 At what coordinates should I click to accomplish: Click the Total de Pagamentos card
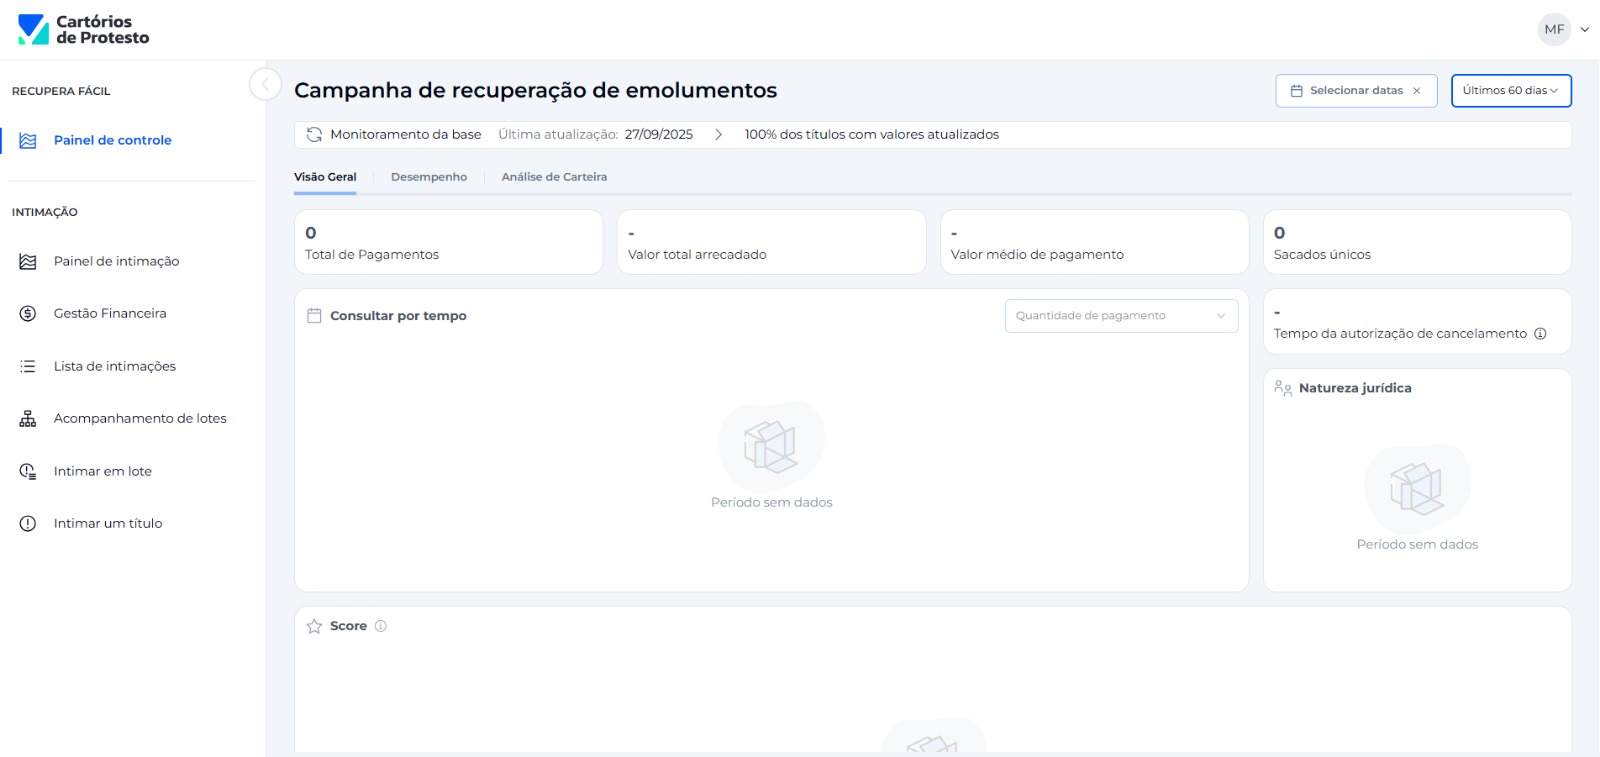pyautogui.click(x=449, y=242)
